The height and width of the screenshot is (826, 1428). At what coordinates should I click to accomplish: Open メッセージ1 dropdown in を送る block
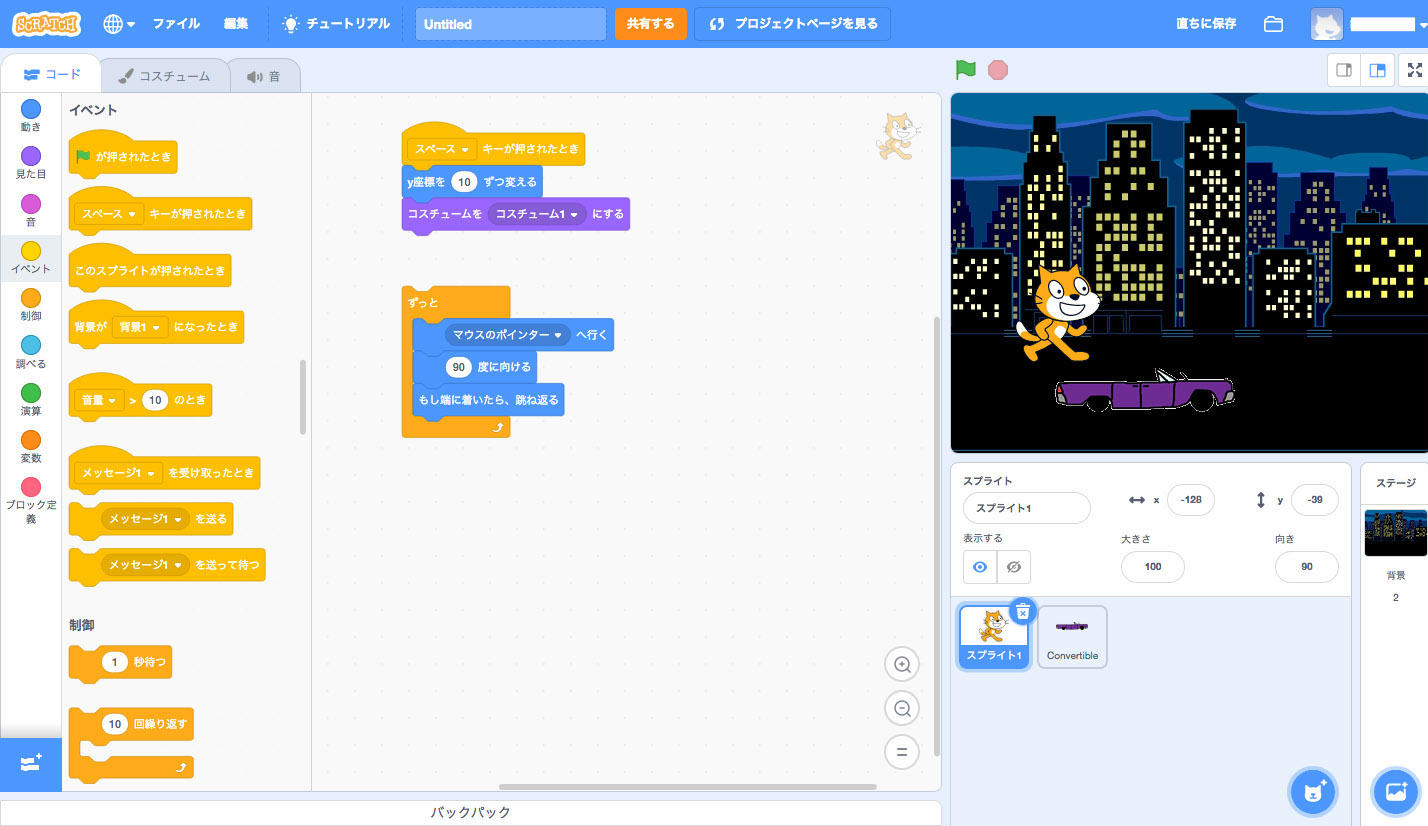[x=146, y=519]
